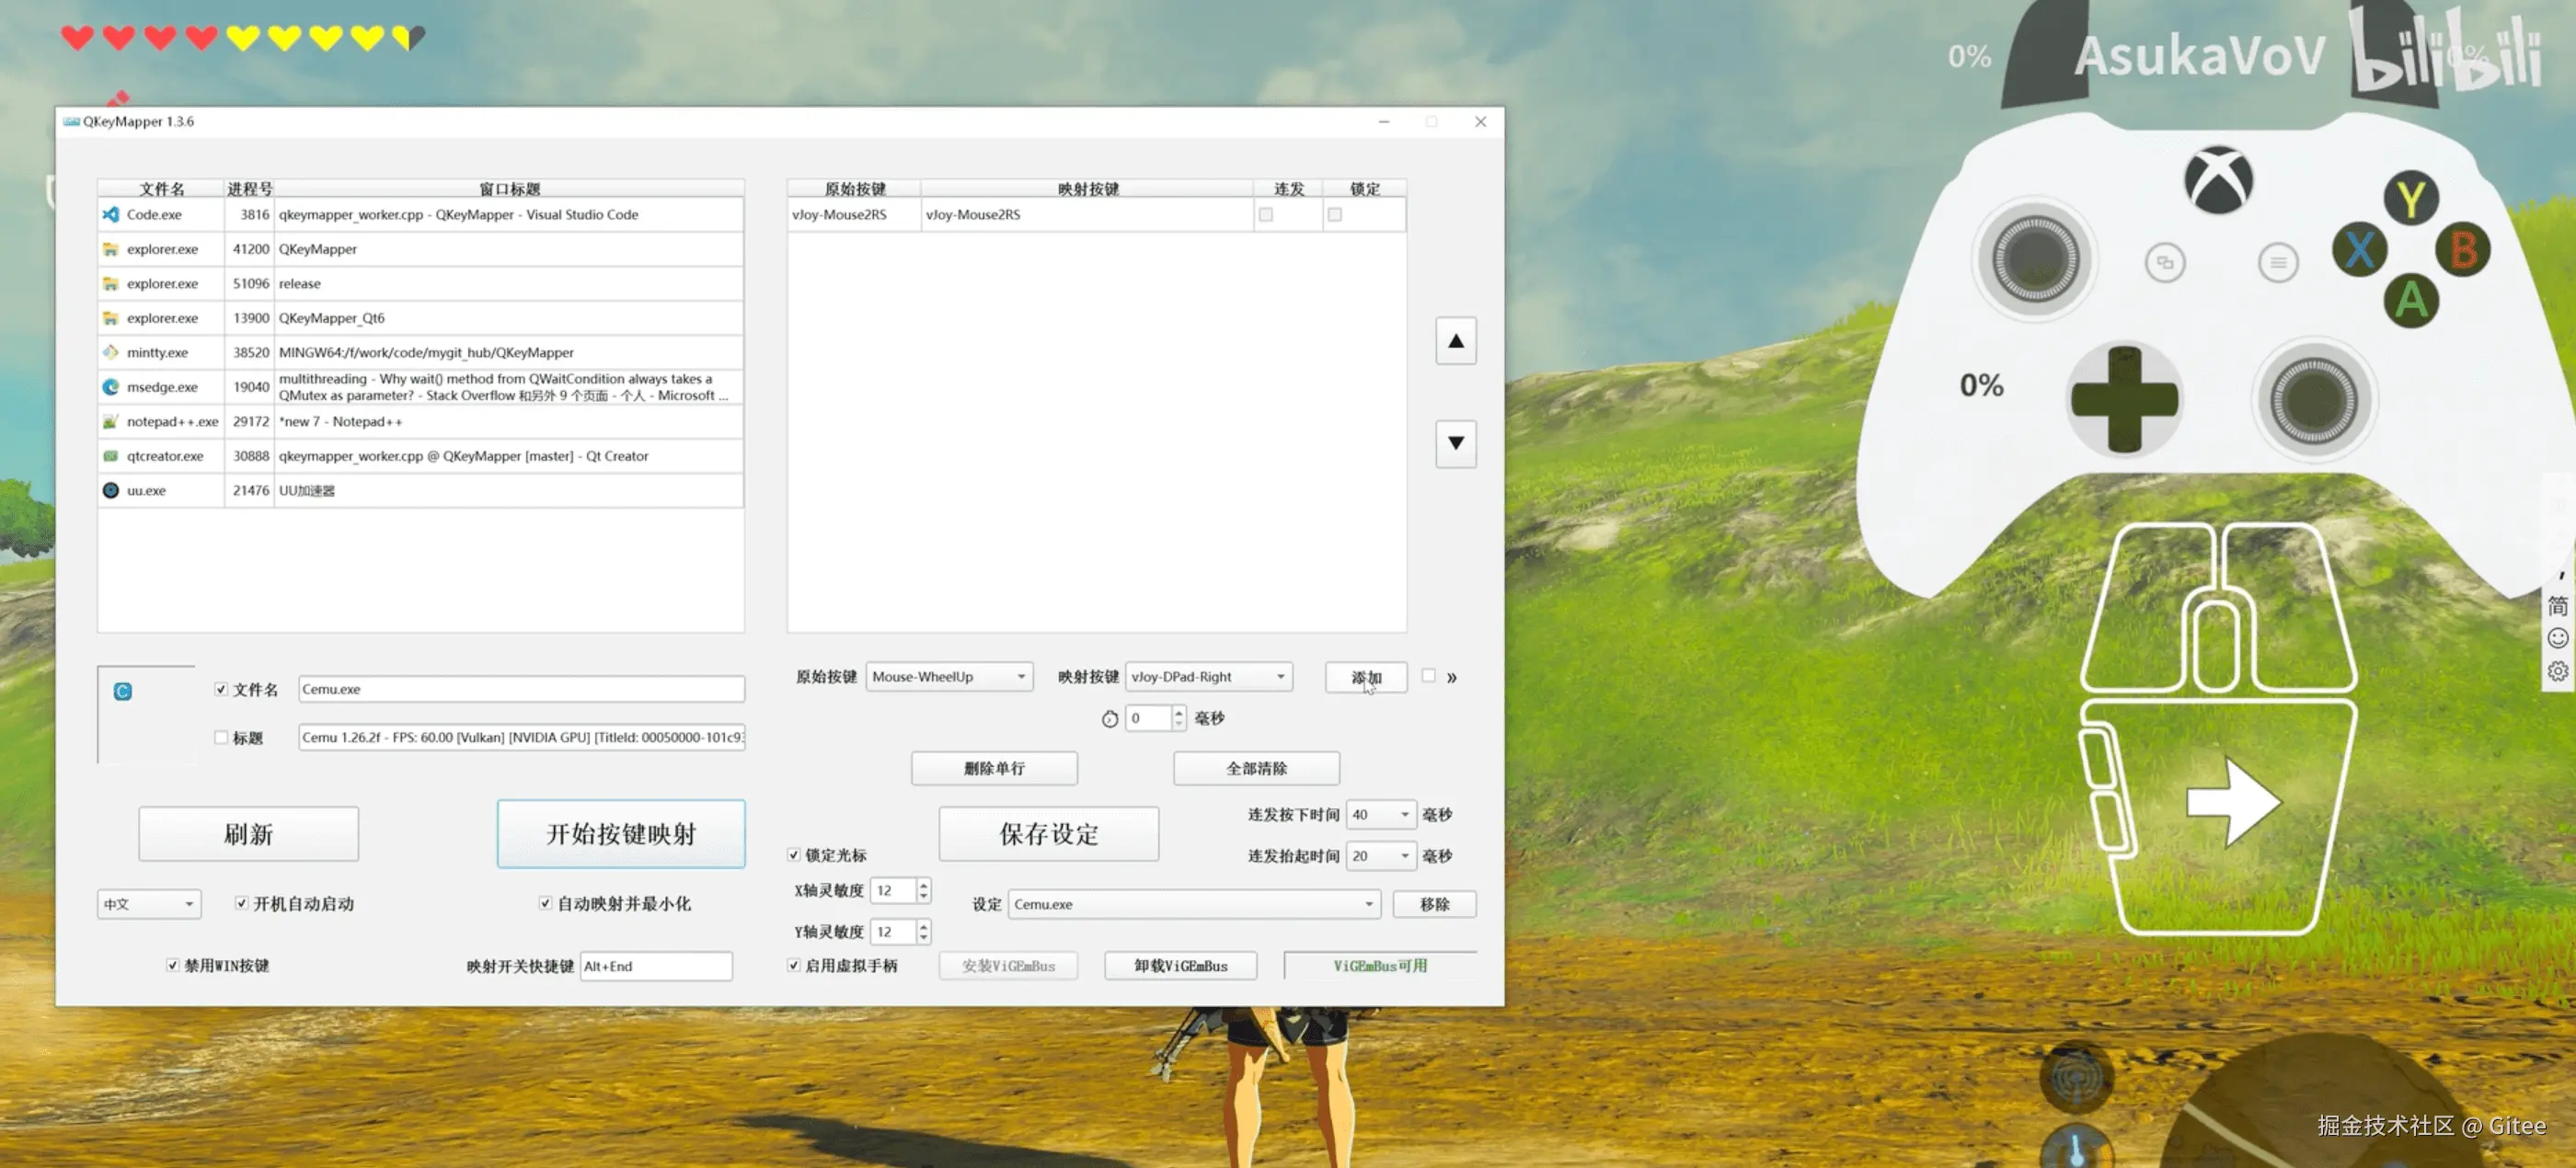This screenshot has height=1168, width=2576.
Task: Click the settings gear on right edge
Action: 2557,671
